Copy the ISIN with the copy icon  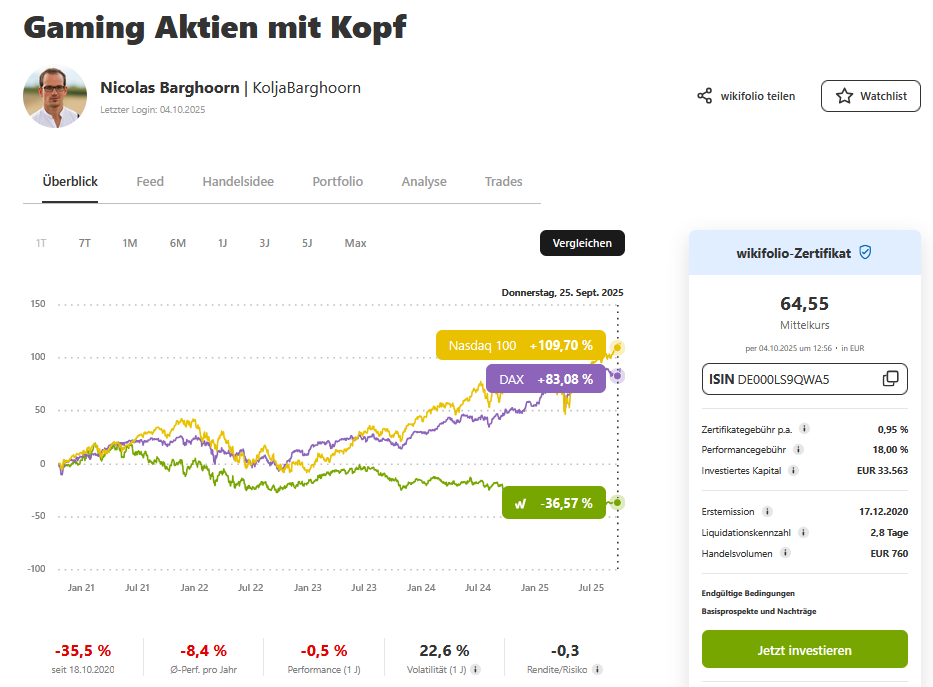click(x=890, y=379)
